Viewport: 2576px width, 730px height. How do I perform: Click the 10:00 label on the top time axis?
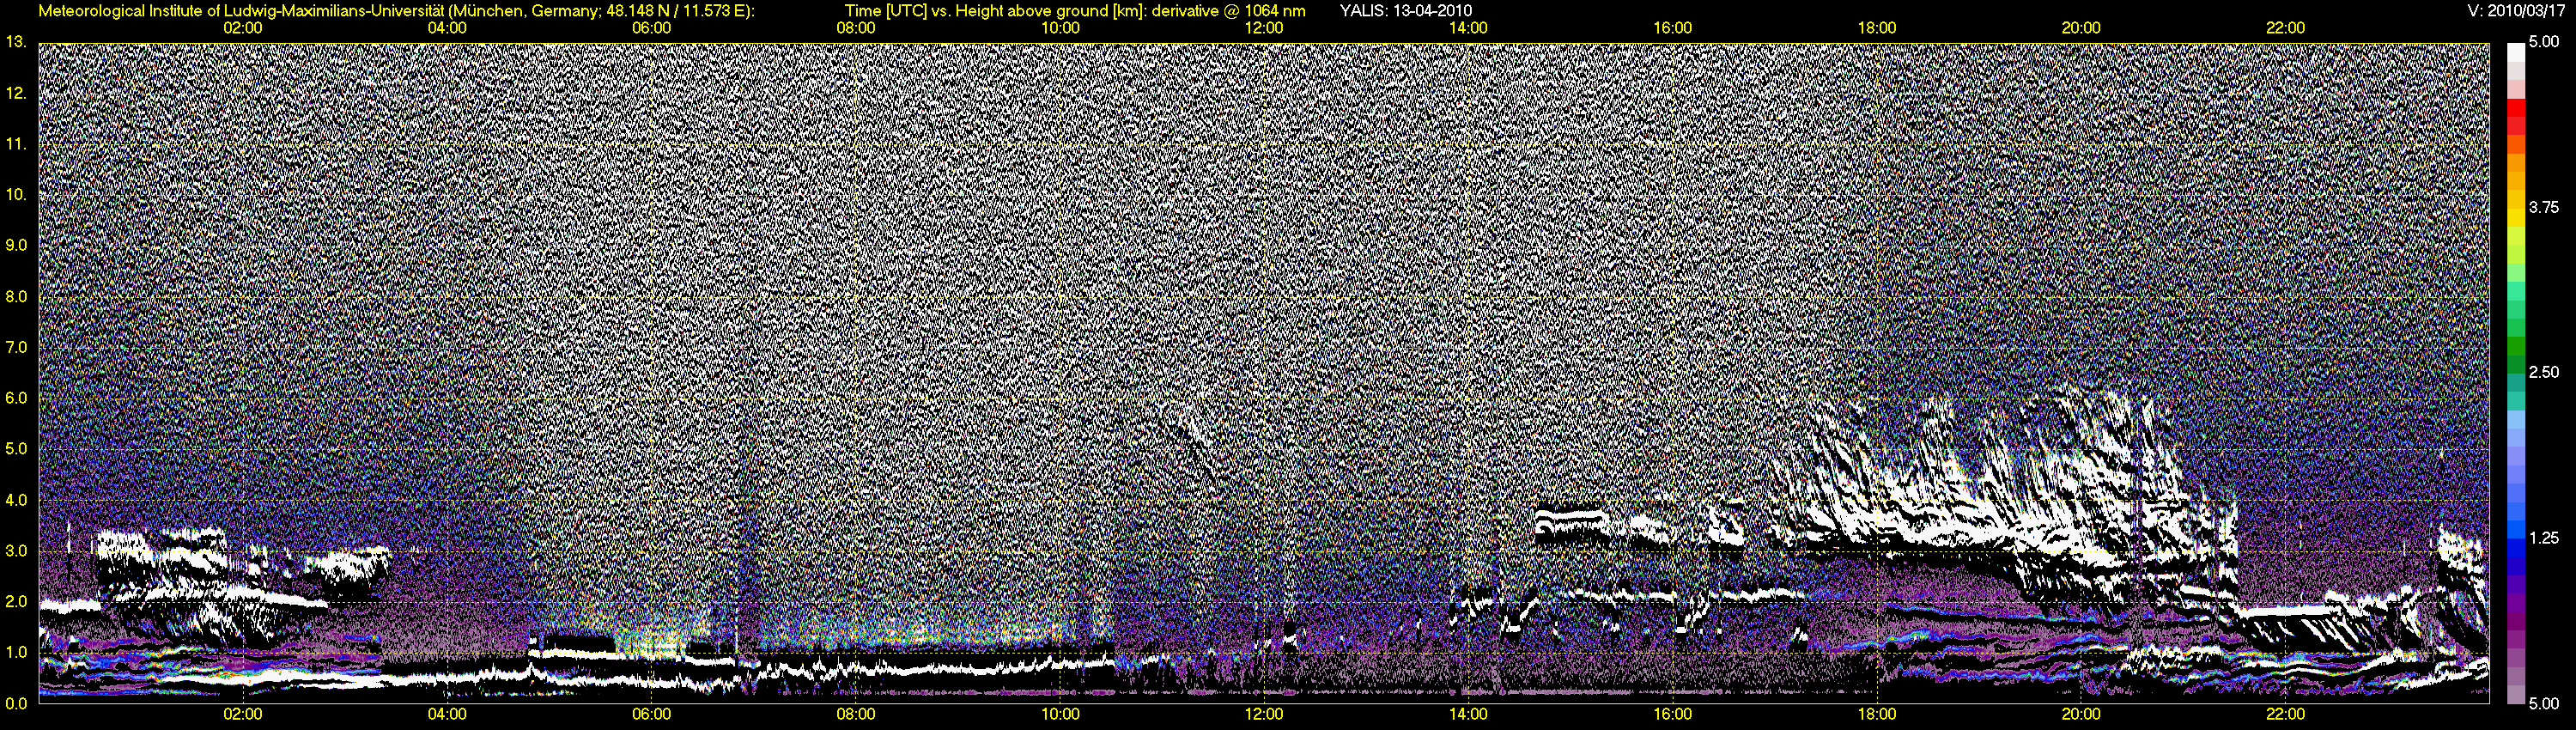pyautogui.click(x=1060, y=28)
